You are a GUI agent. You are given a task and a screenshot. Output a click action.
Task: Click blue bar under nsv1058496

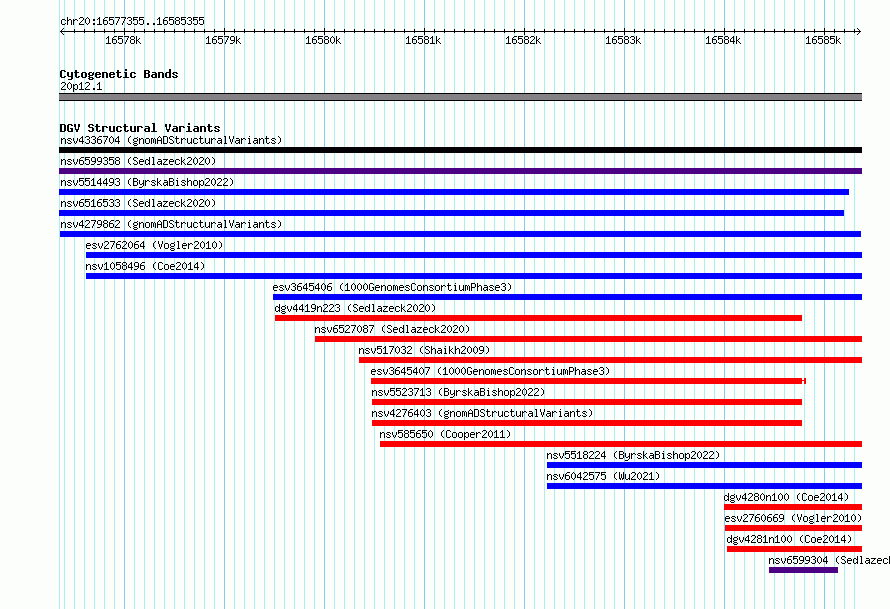click(x=474, y=276)
